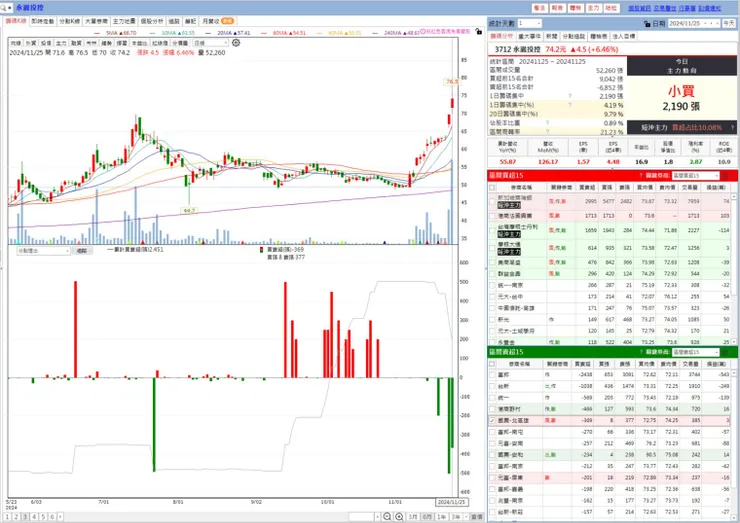Open the 分點進出 dropdown below the price chart
The width and height of the screenshot is (740, 523).
[x=43, y=251]
